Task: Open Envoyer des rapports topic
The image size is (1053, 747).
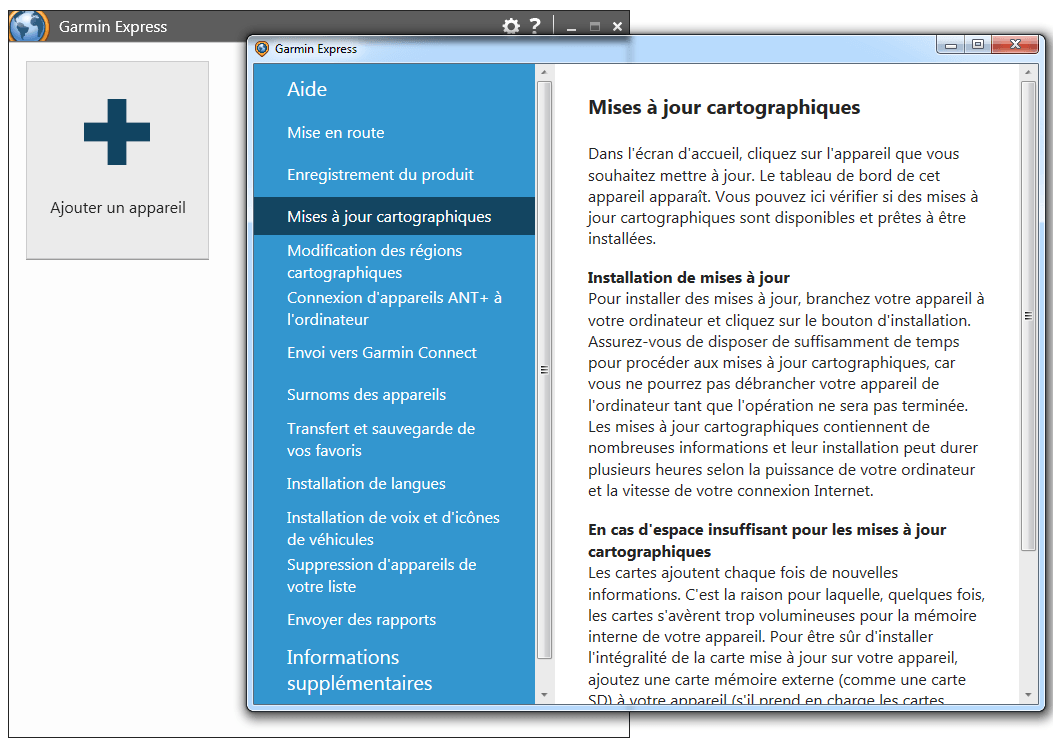Action: point(361,619)
